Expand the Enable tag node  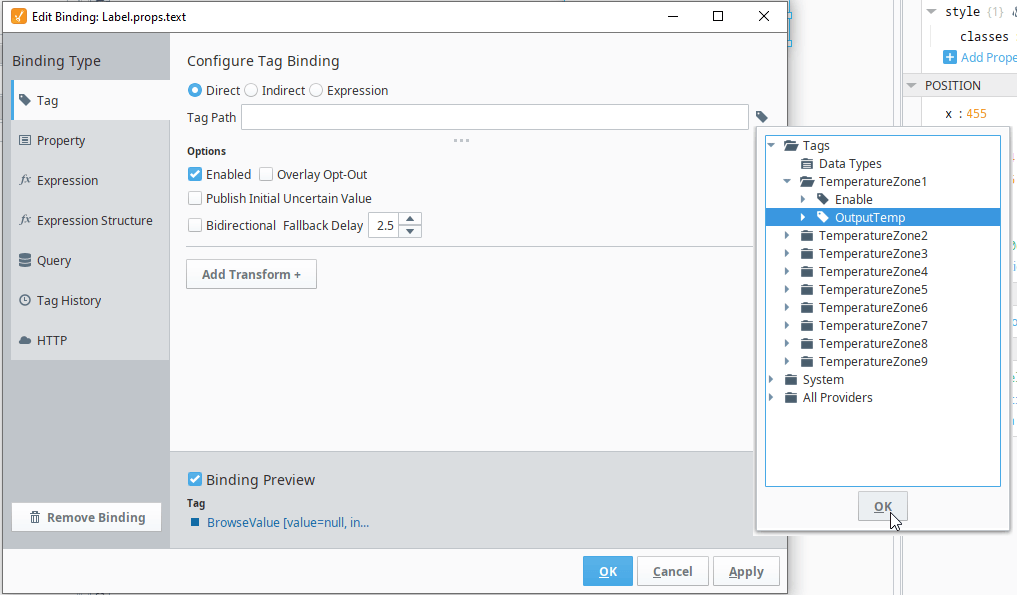(803, 199)
